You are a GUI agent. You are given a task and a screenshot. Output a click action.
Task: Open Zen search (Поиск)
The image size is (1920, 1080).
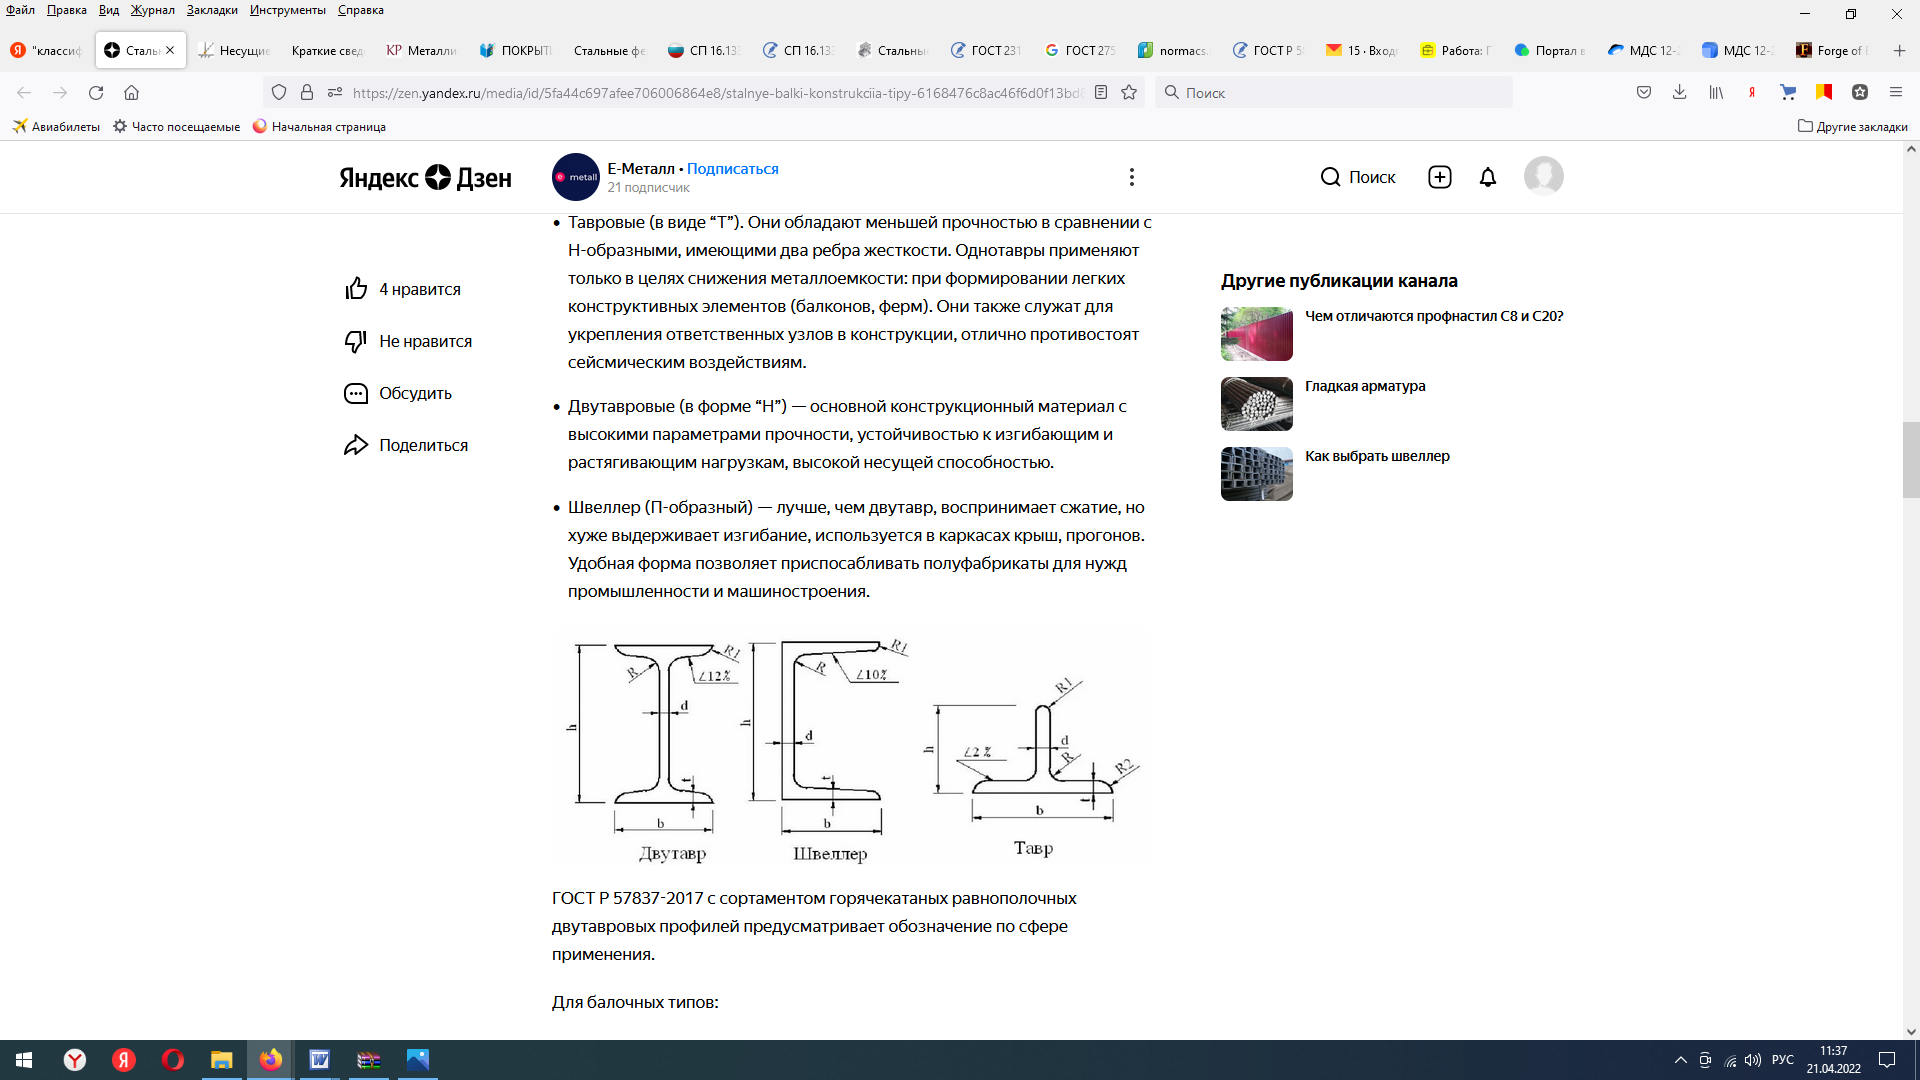pyautogui.click(x=1358, y=177)
